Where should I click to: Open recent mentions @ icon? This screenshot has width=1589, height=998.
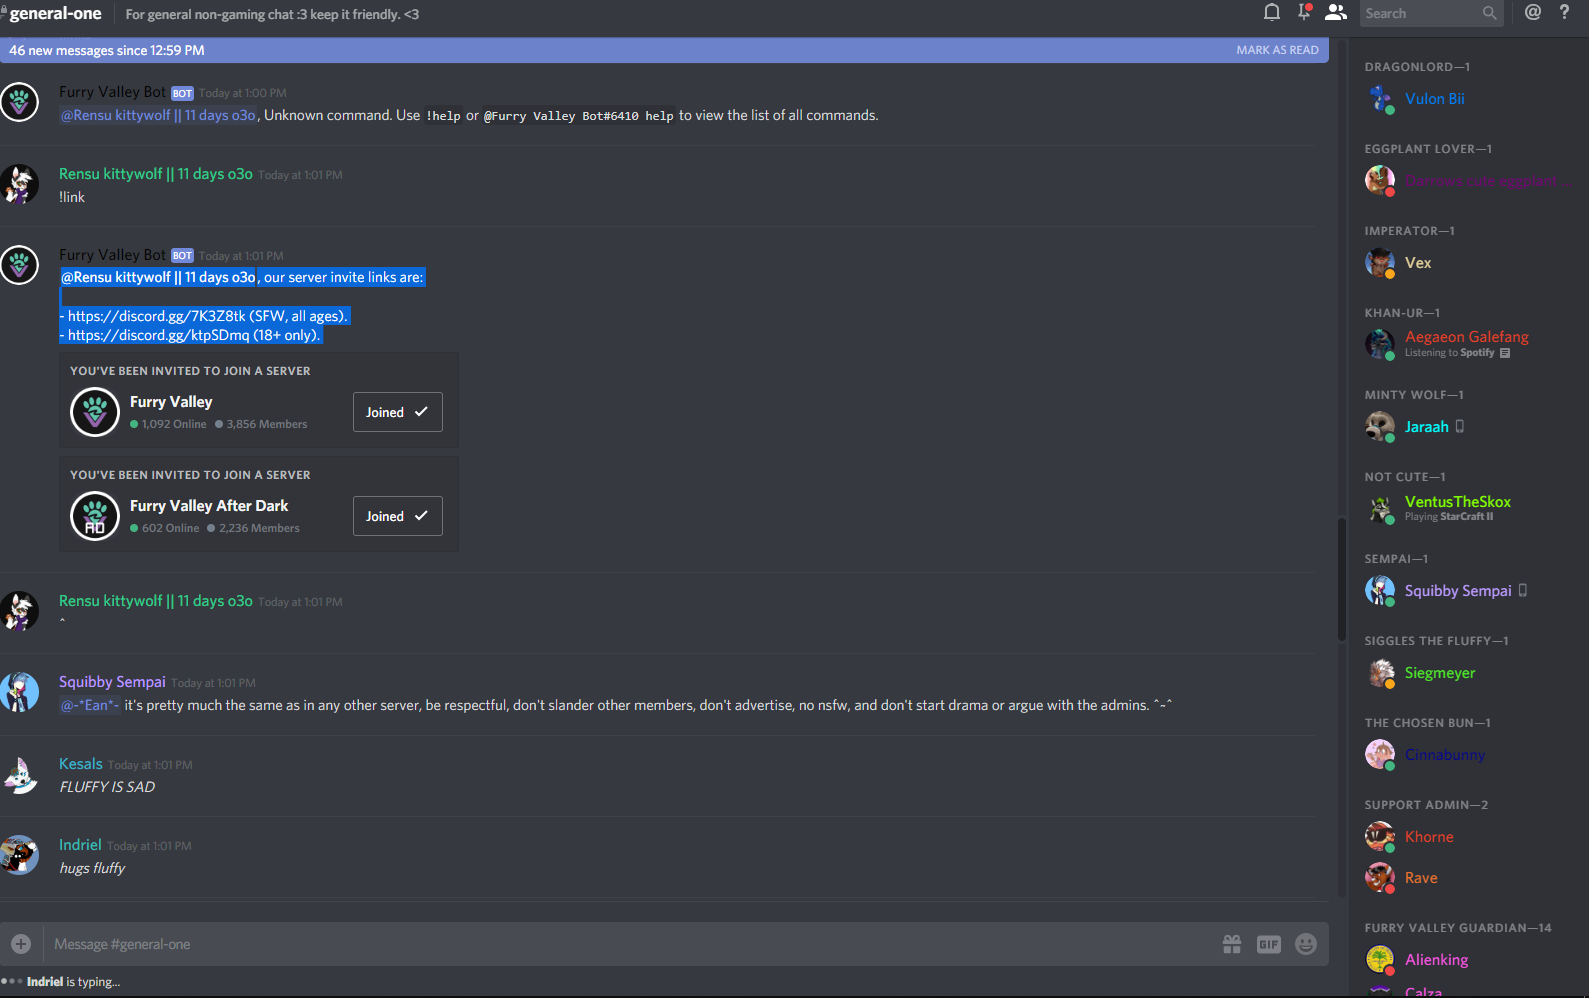[x=1533, y=13]
